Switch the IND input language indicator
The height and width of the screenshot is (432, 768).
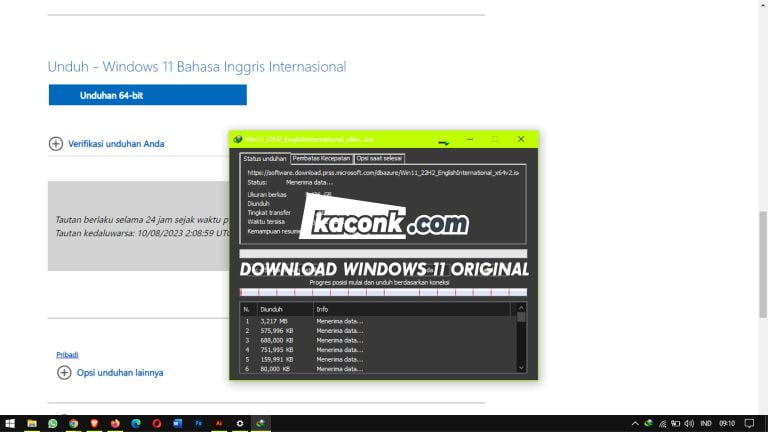(x=706, y=423)
